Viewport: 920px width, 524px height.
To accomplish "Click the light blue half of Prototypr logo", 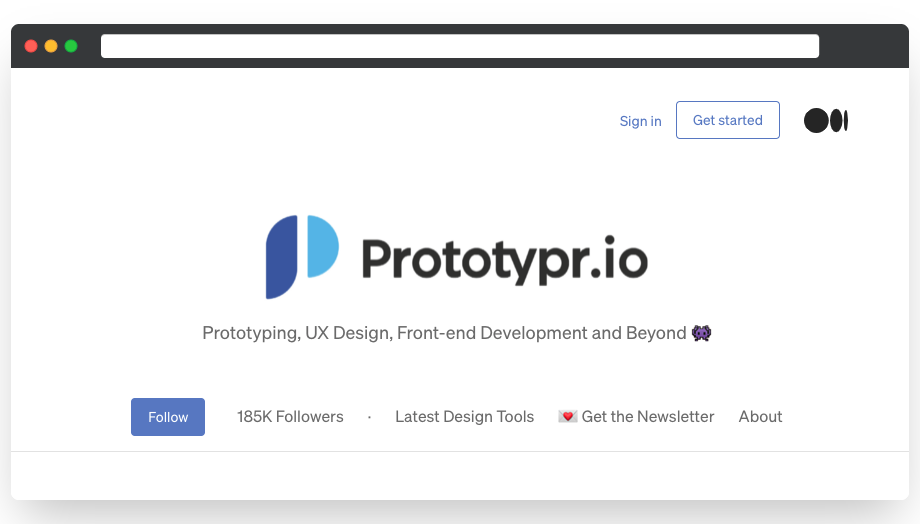I will 323,246.
